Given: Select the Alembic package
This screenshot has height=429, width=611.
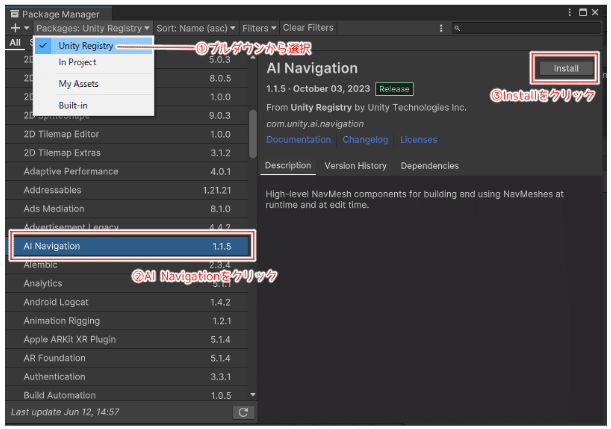Looking at the screenshot, I should point(127,265).
